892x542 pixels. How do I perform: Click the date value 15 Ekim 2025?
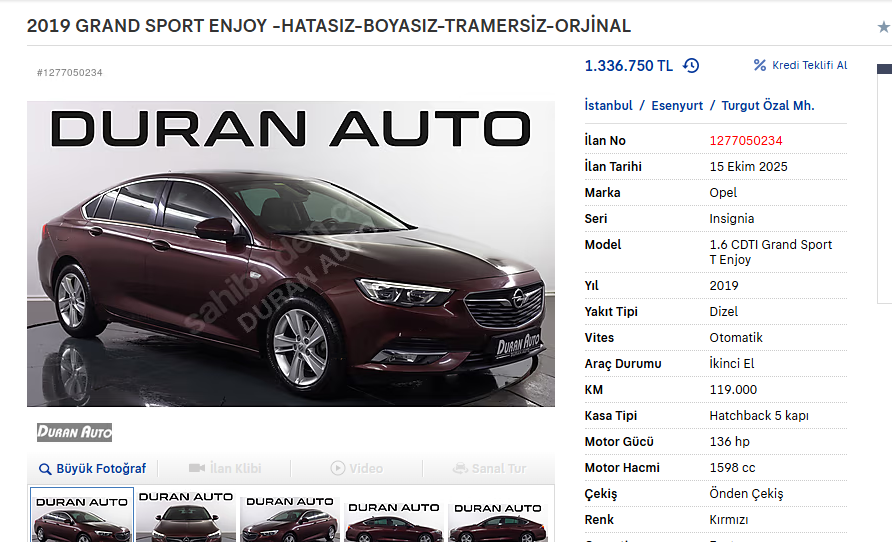point(748,167)
